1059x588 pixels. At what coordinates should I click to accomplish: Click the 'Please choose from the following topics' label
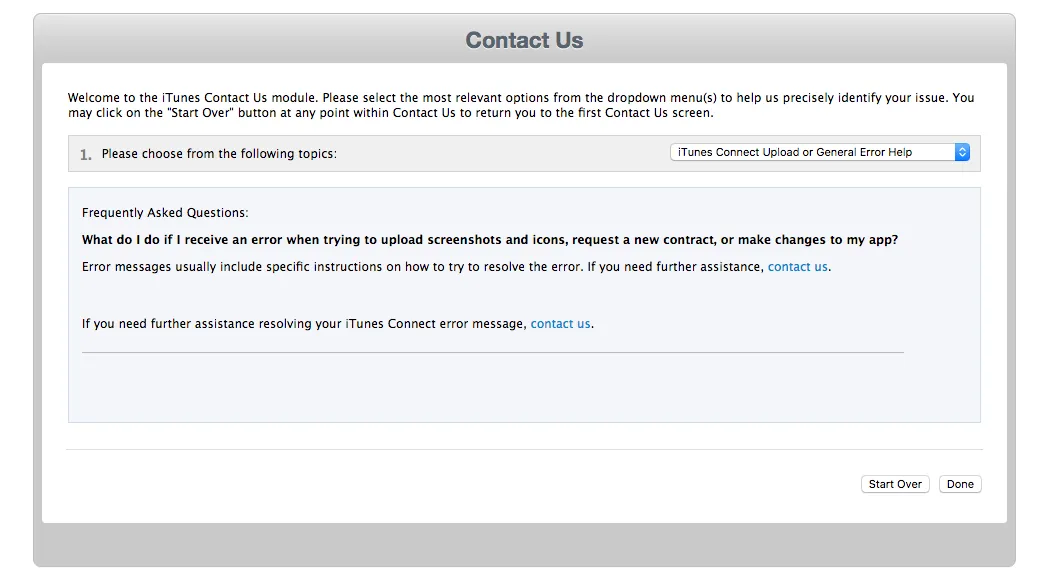219,154
